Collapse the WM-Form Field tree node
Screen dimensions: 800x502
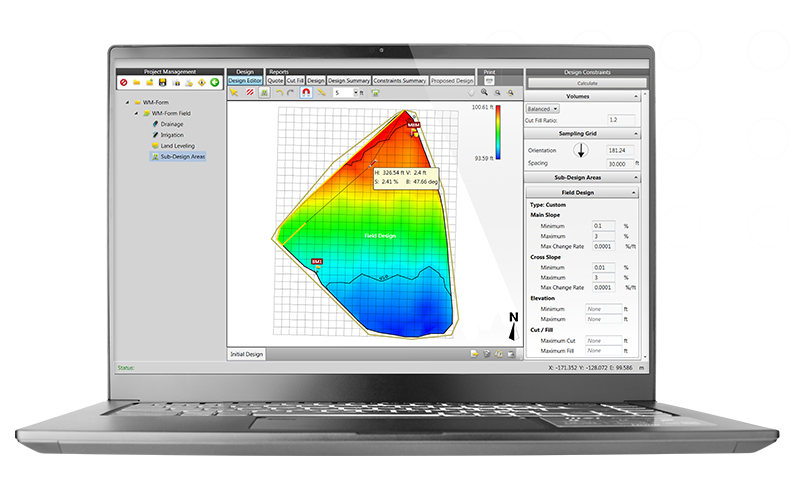[x=136, y=114]
